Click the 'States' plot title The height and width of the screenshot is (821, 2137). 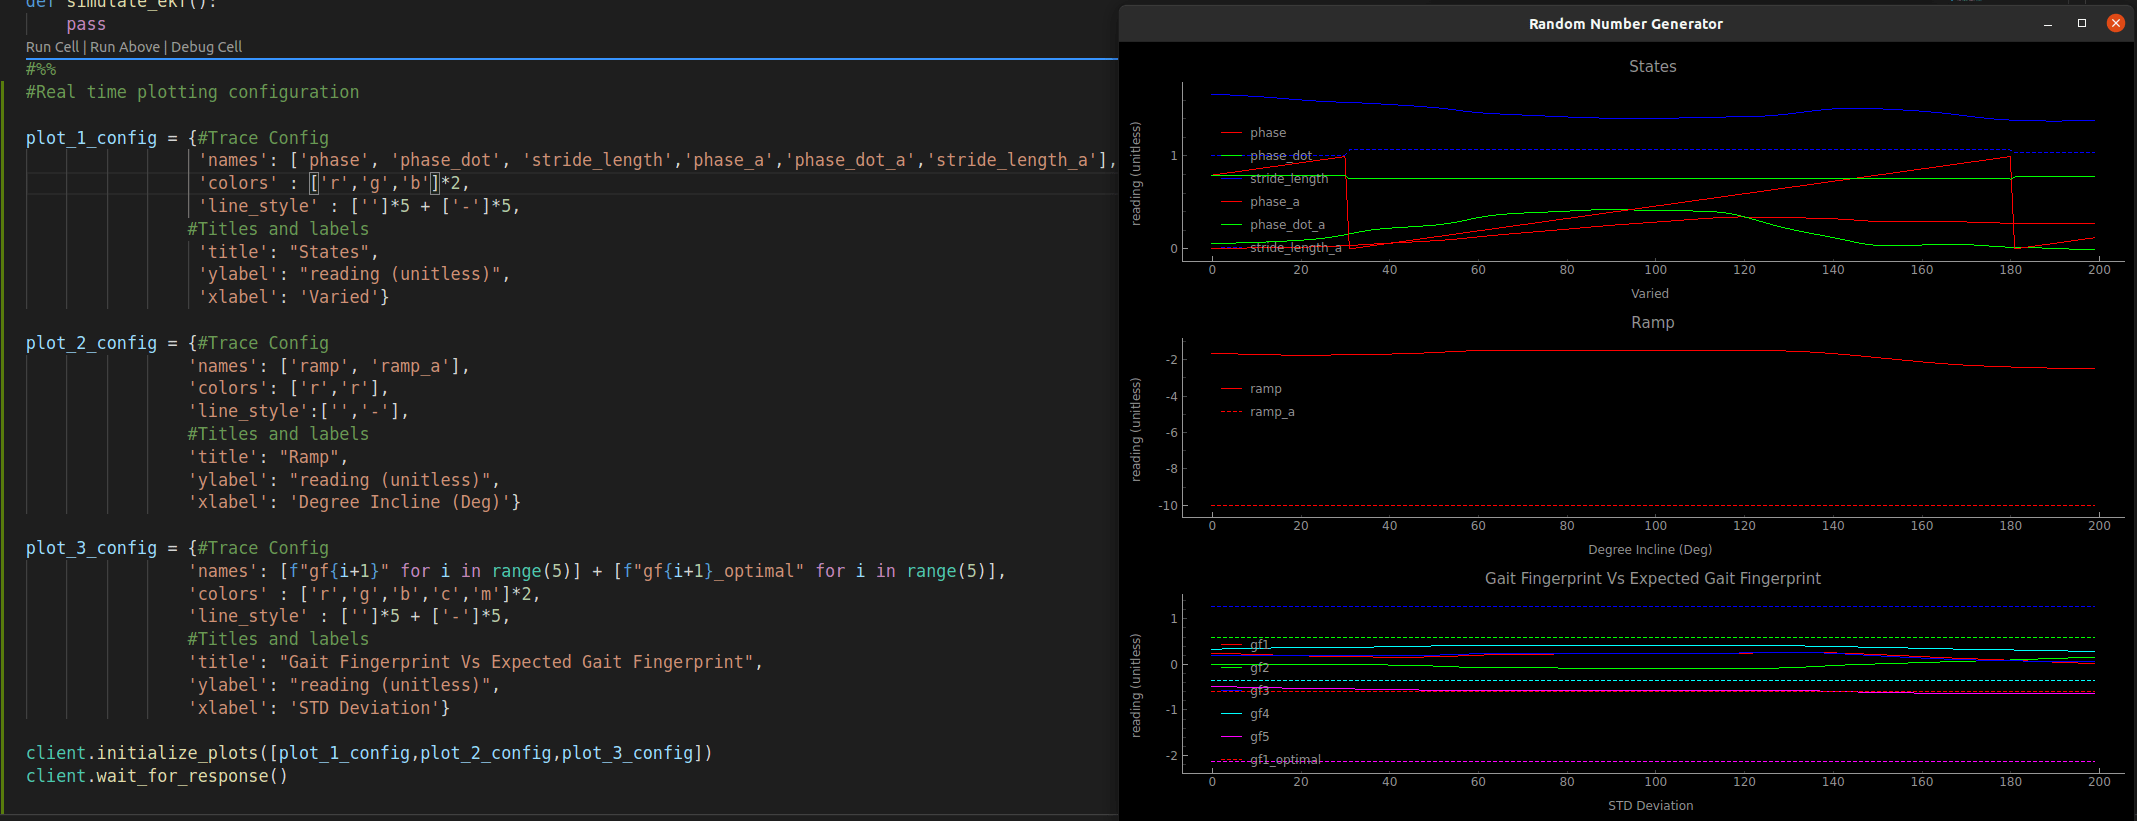pyautogui.click(x=1652, y=67)
